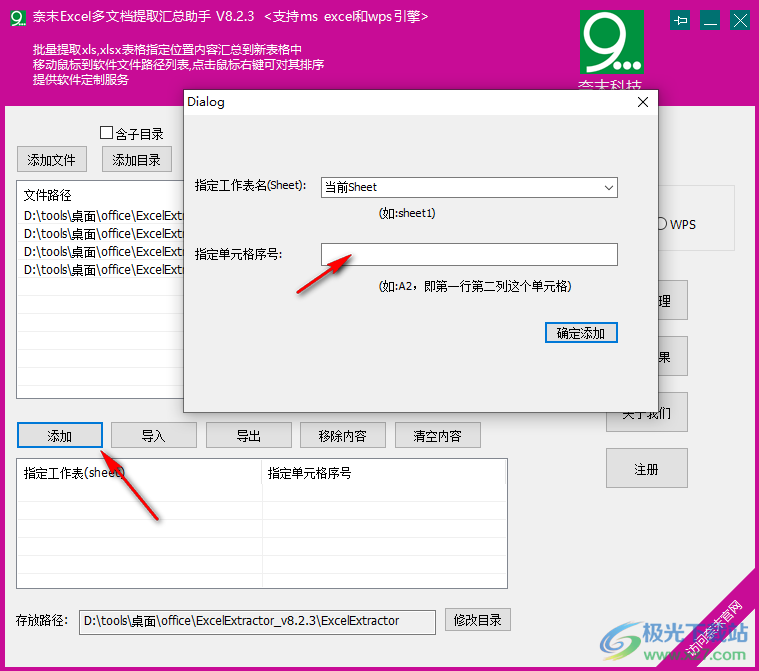
Task: Click the large green 9 company logo
Action: point(612,42)
